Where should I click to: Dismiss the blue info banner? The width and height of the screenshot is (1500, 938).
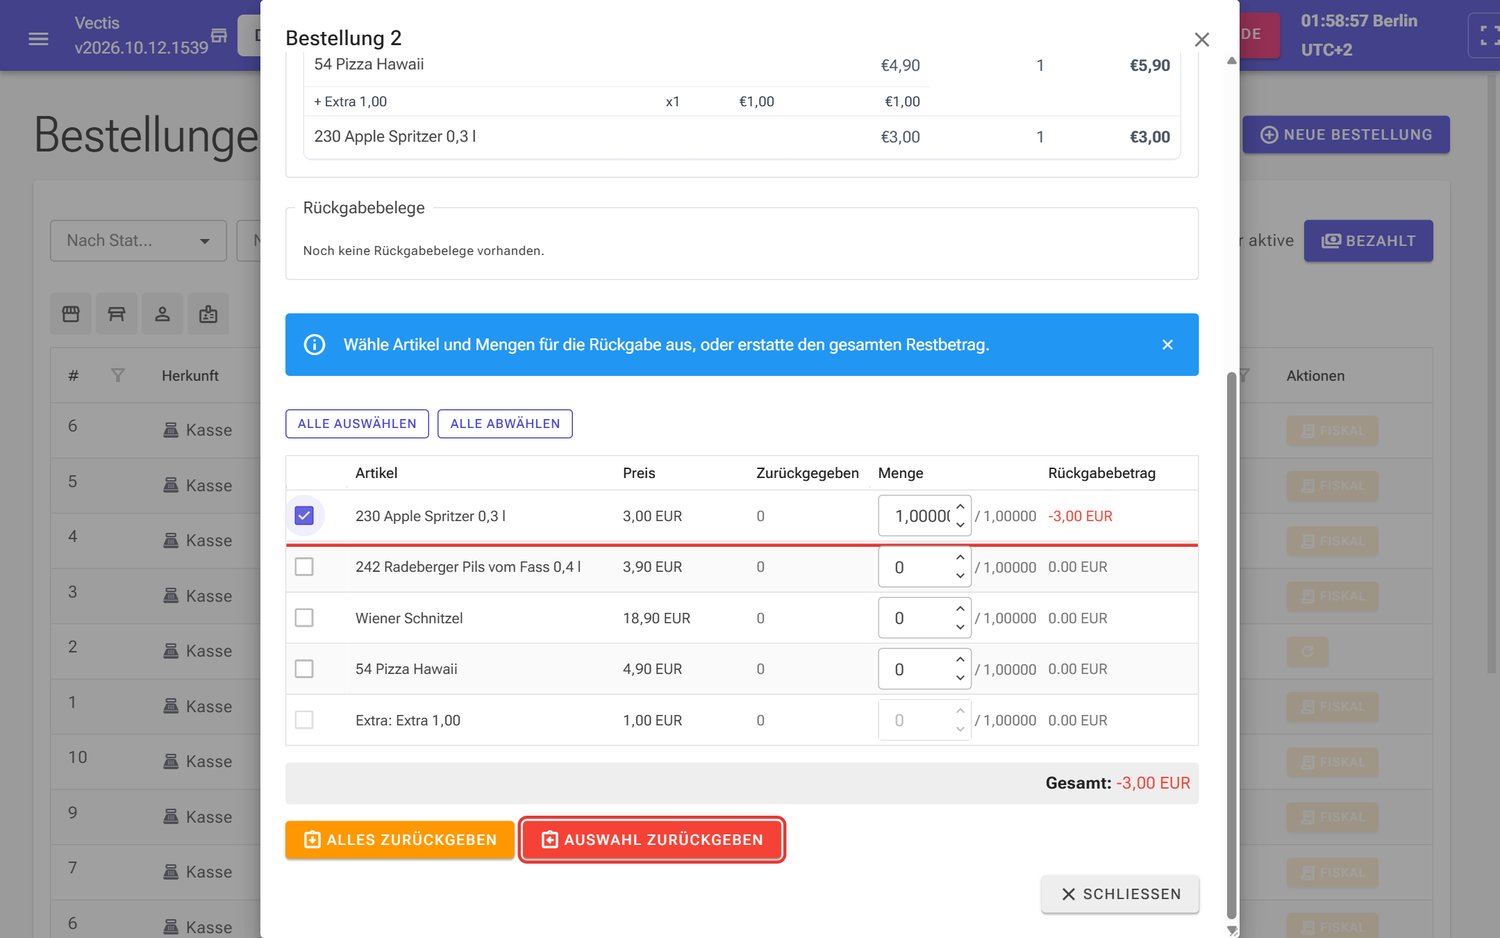(1167, 345)
